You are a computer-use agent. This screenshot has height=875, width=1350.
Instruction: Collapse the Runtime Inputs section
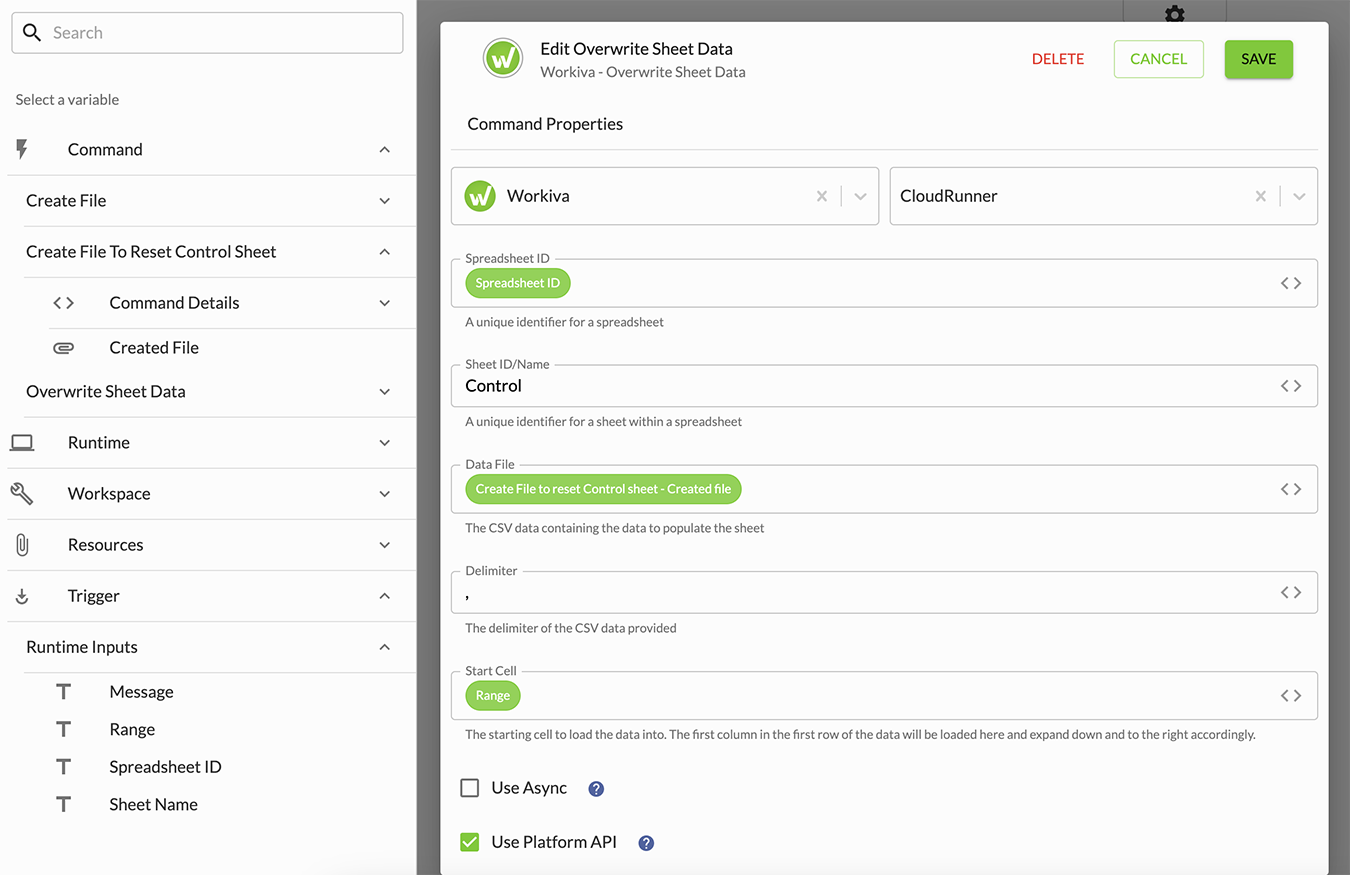point(385,647)
